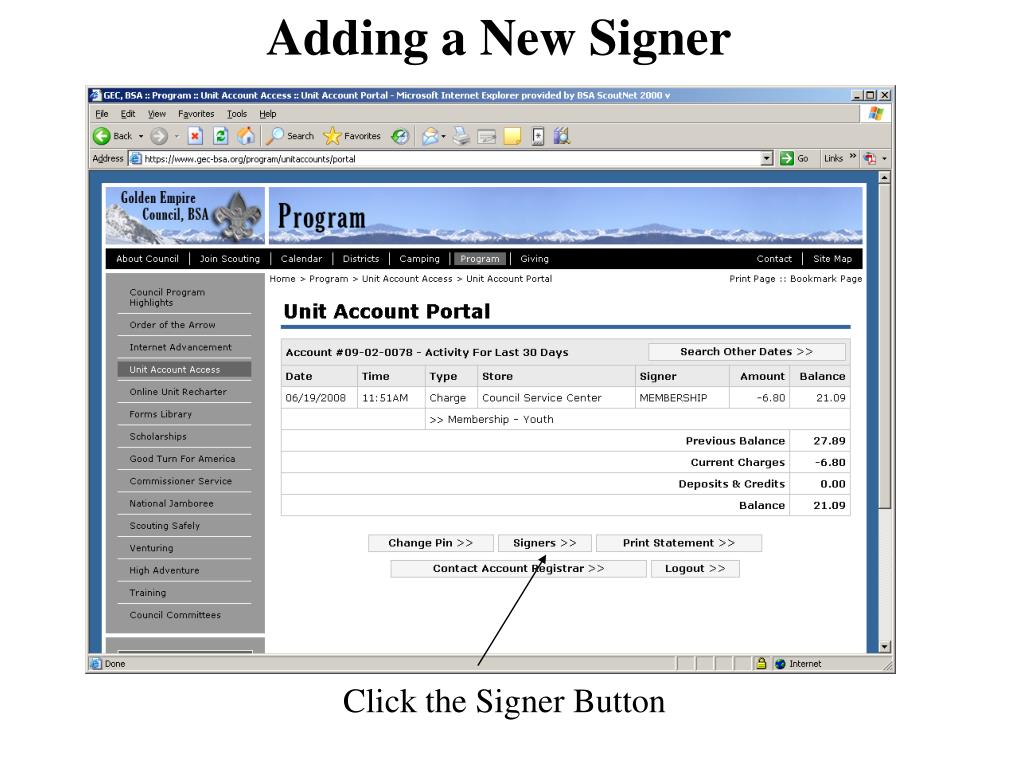
Task: Click the red Stop loading icon
Action: pos(195,136)
